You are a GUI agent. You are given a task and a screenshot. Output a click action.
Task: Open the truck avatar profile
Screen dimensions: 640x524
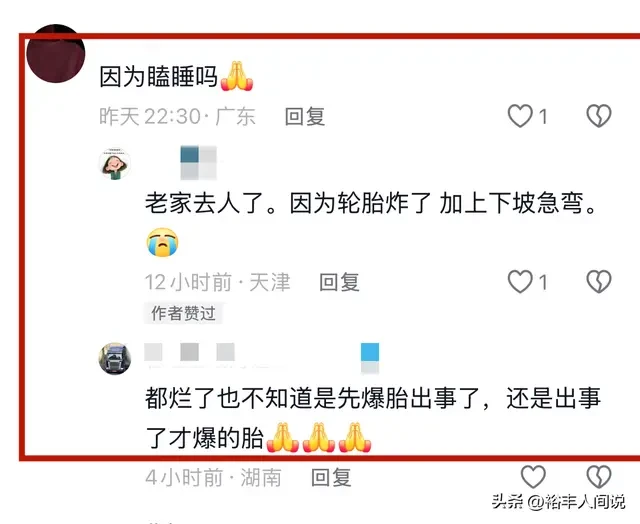(x=115, y=359)
